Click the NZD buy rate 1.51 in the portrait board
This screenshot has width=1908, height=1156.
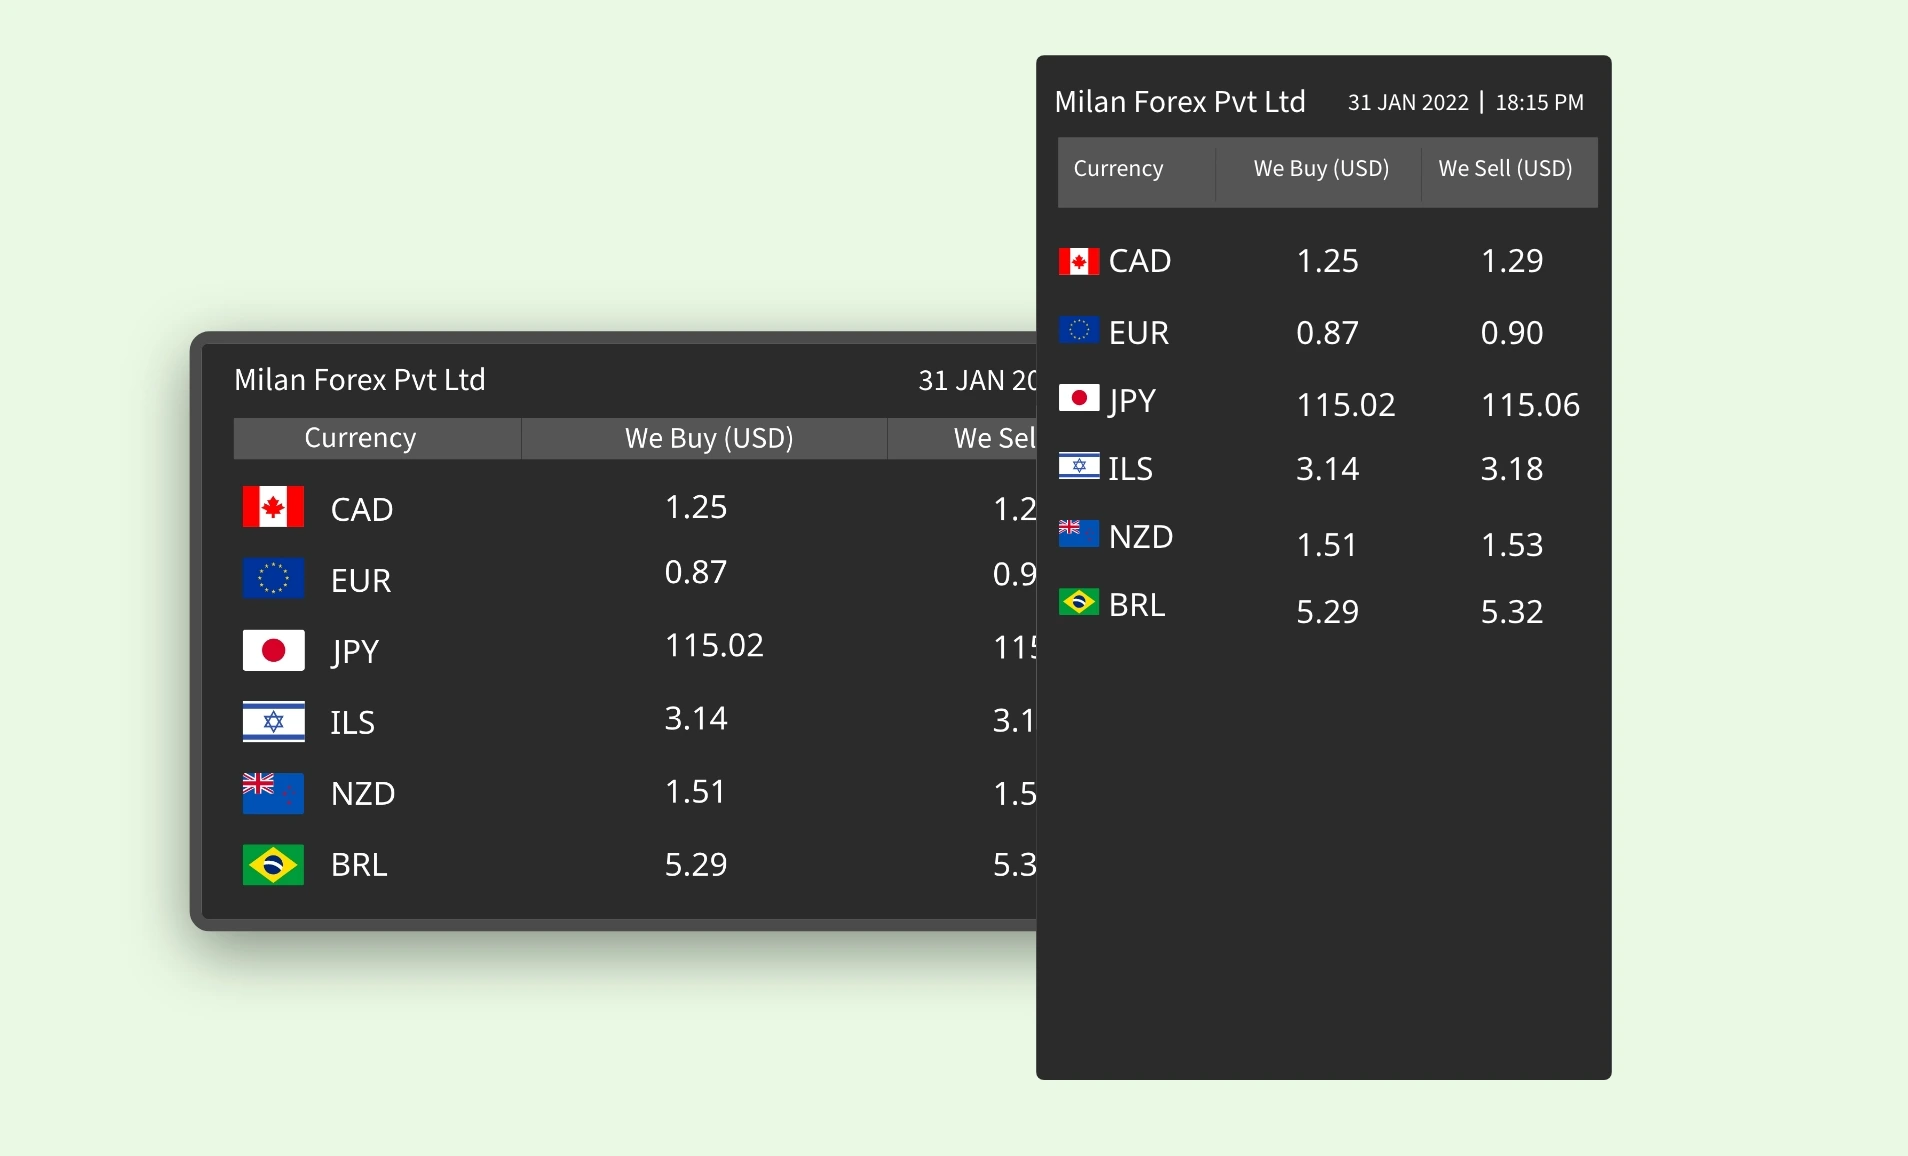(1328, 545)
